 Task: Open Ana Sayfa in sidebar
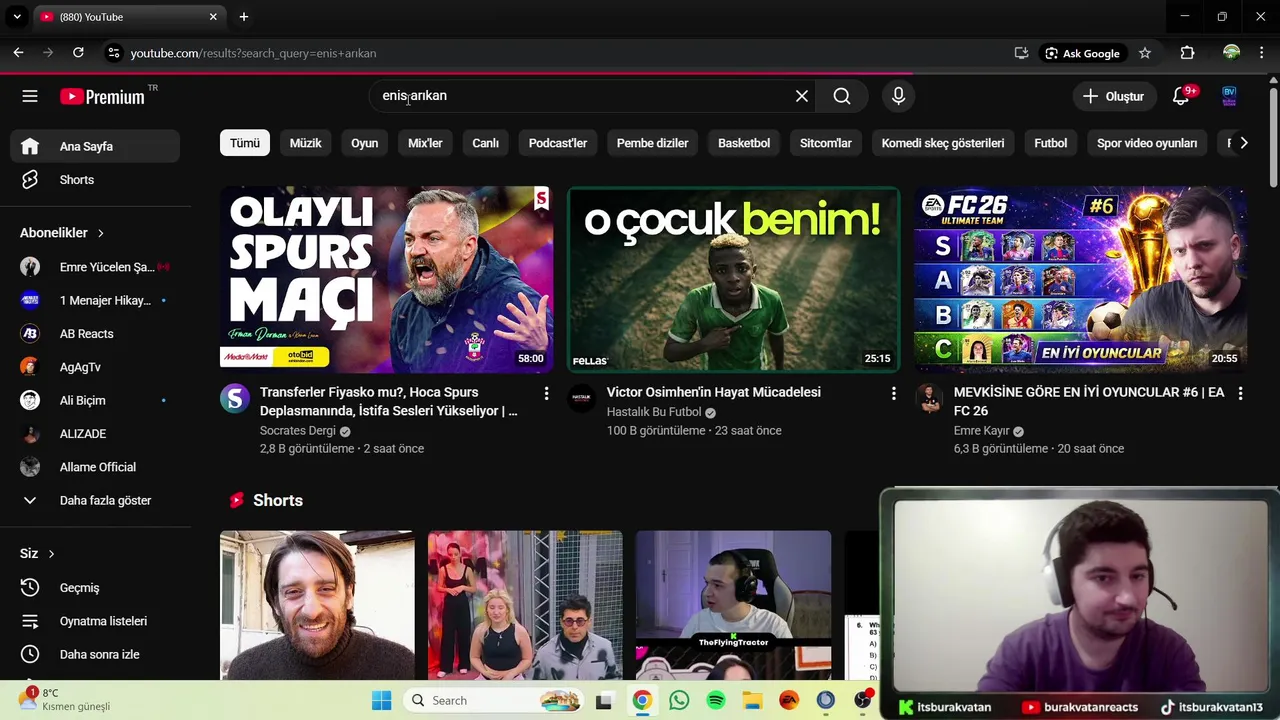pos(96,146)
